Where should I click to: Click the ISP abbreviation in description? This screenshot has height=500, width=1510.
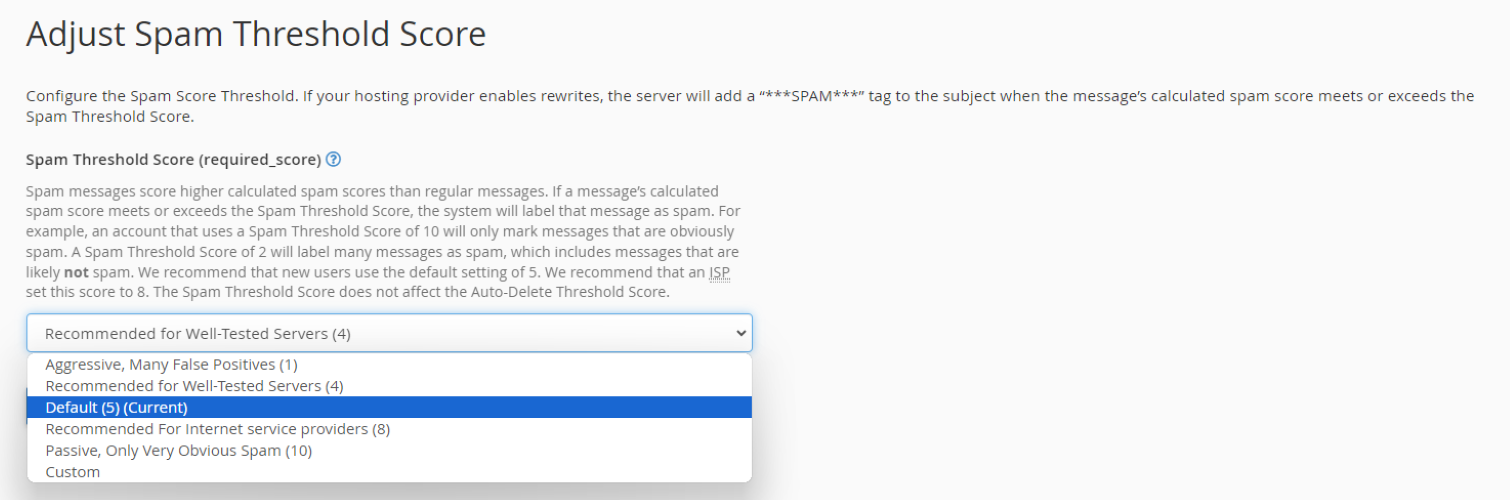(x=720, y=273)
